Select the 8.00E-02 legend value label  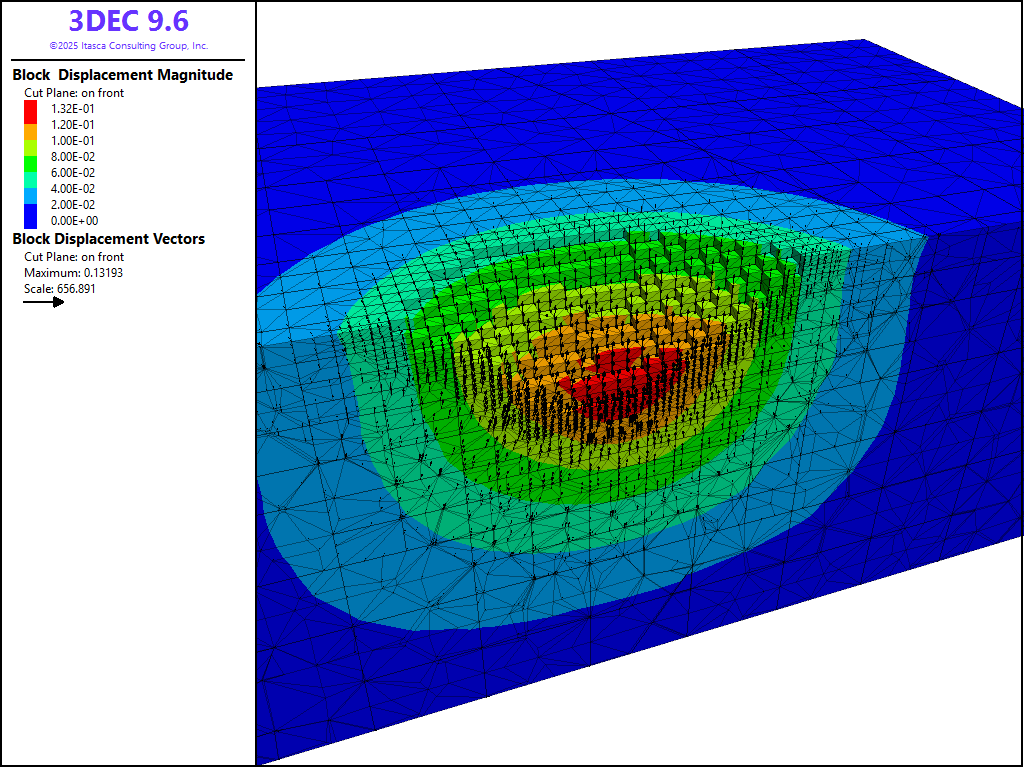(x=74, y=157)
